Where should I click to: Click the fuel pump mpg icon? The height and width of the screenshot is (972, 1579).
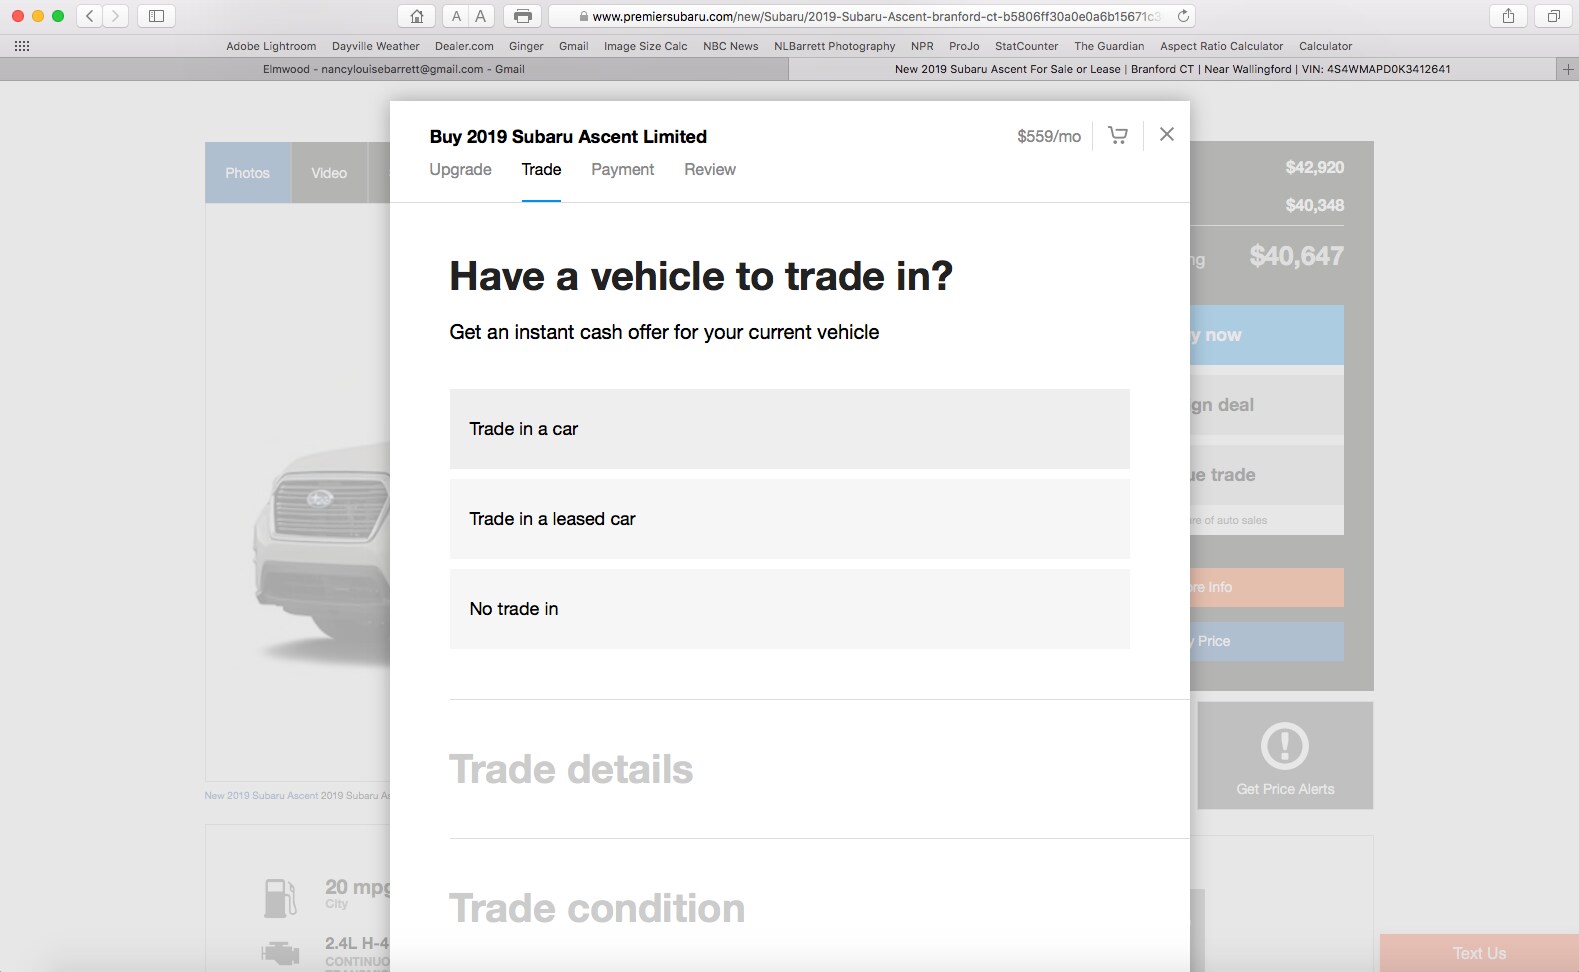point(280,897)
